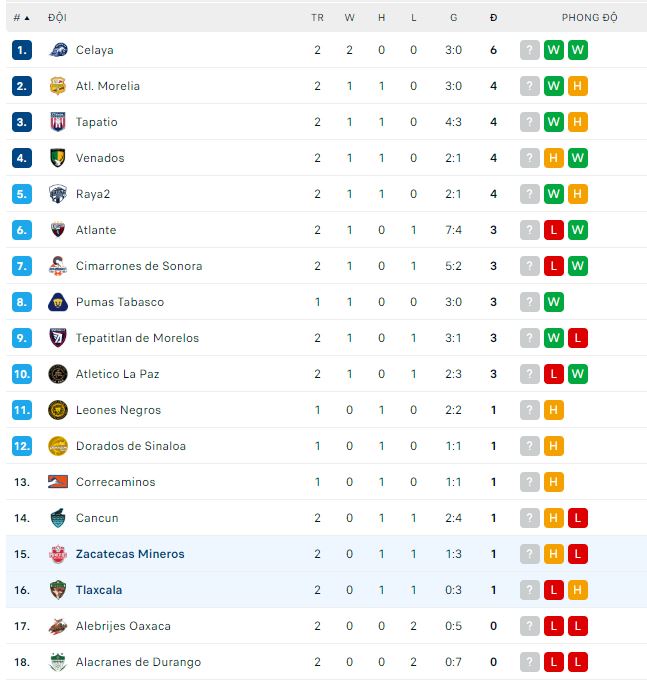Click the Alebrijes Oaxaca team logo
The width and height of the screenshot is (647, 680).
[58, 626]
